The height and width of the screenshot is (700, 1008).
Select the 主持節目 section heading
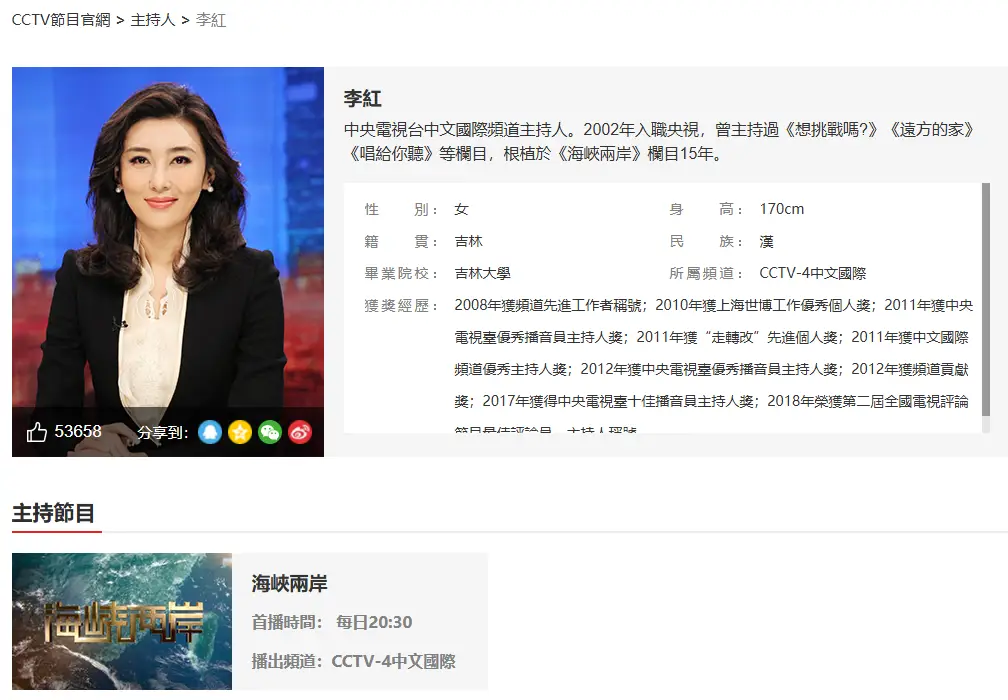[53, 513]
